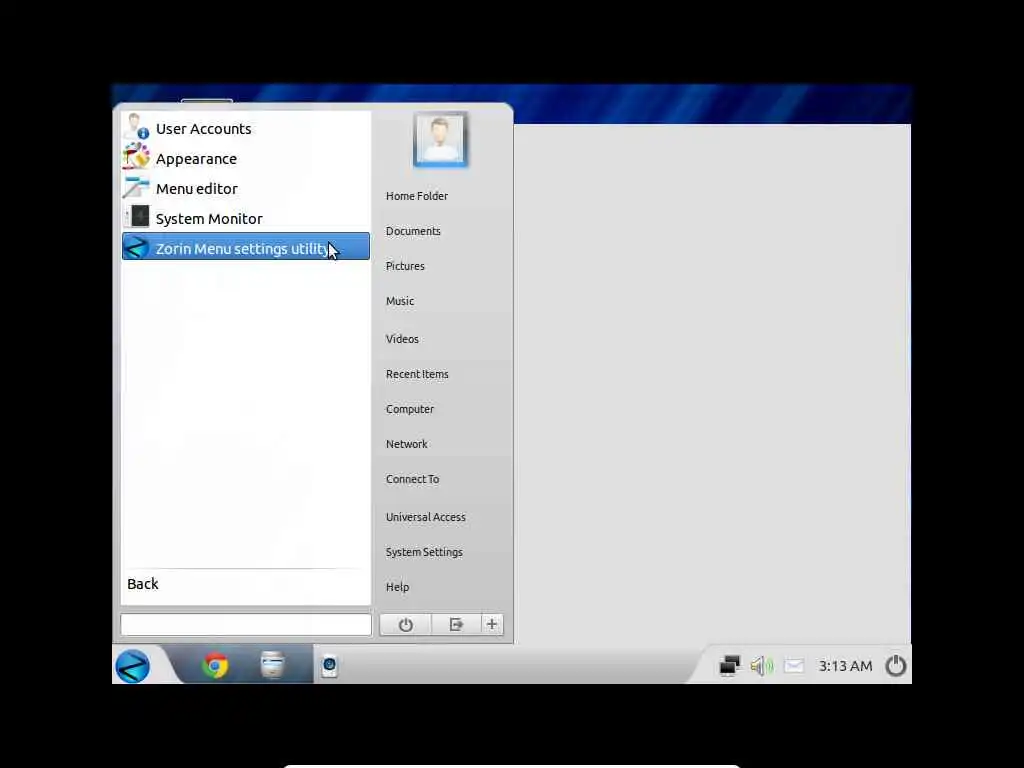Click the running application taskbar icon
1024x768 pixels.
pos(330,666)
